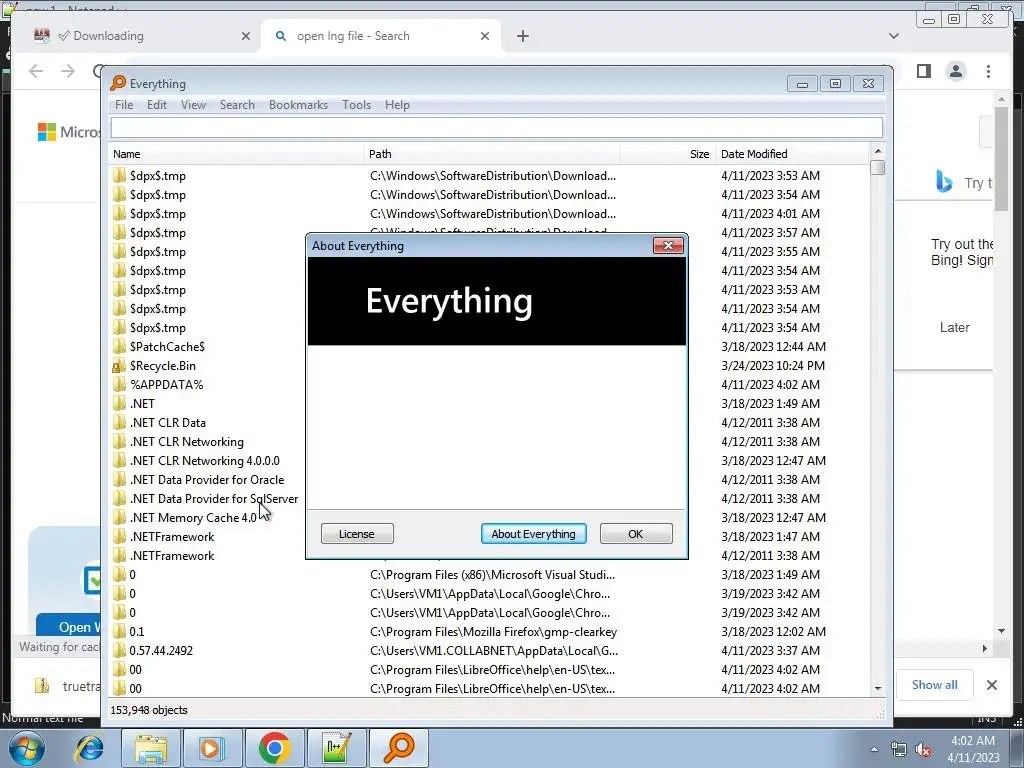This screenshot has width=1024, height=768.
Task: Open the Help menu in Everything
Action: pos(397,104)
